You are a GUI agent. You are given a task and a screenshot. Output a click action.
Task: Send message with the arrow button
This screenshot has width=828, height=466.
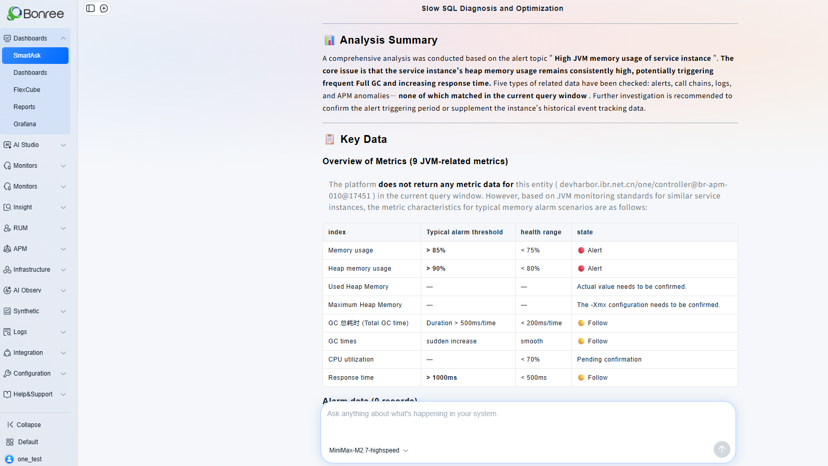click(x=721, y=449)
